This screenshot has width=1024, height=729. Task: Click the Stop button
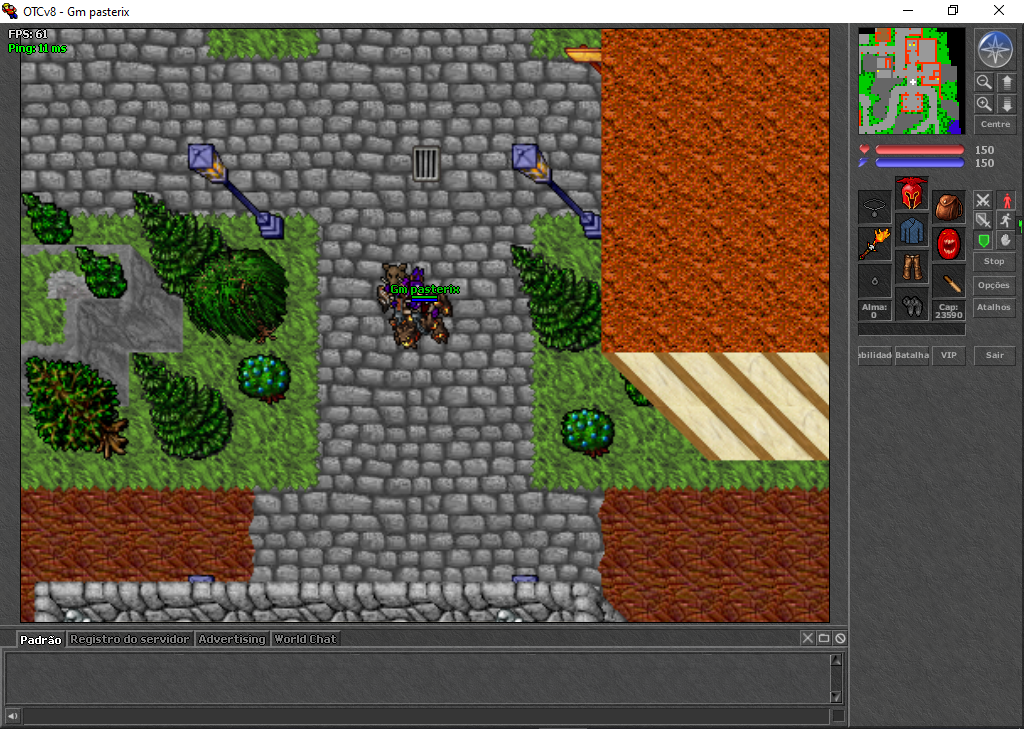tap(994, 261)
